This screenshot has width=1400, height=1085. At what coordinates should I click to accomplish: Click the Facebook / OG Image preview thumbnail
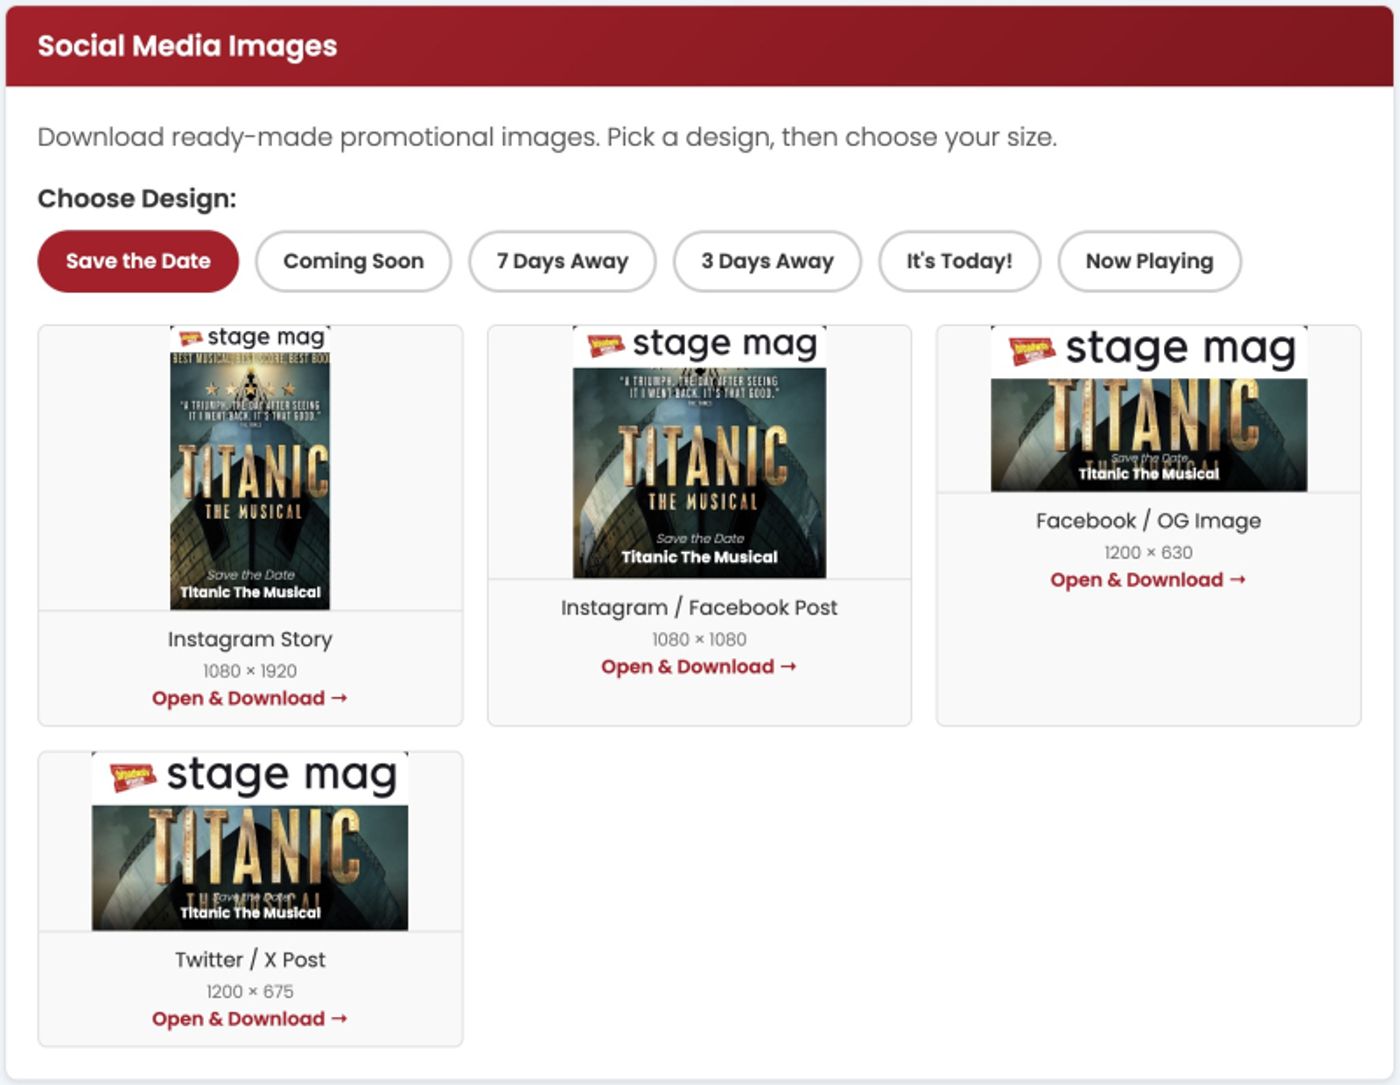click(x=1148, y=409)
